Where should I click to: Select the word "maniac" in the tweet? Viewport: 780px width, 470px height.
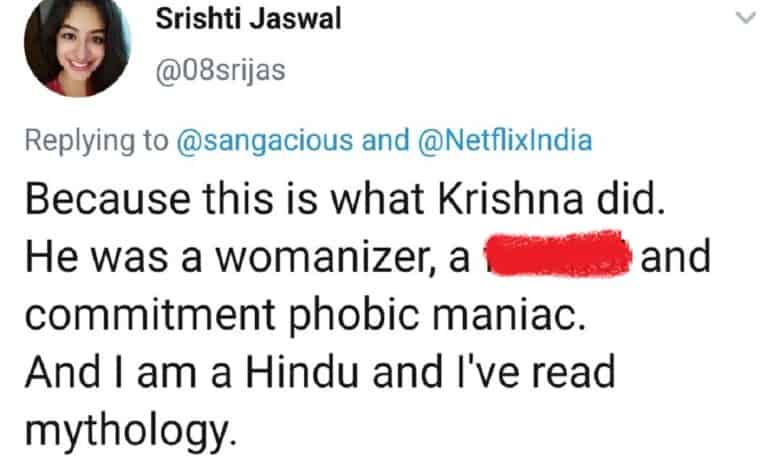coord(509,315)
